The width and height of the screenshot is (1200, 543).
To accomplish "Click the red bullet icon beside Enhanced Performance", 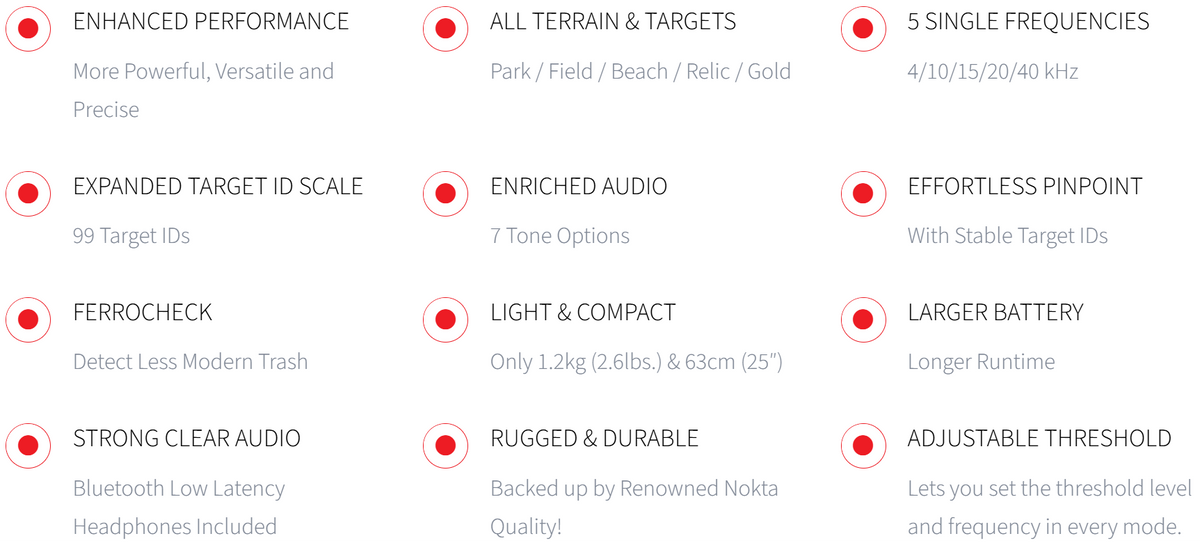I will 28,29.
